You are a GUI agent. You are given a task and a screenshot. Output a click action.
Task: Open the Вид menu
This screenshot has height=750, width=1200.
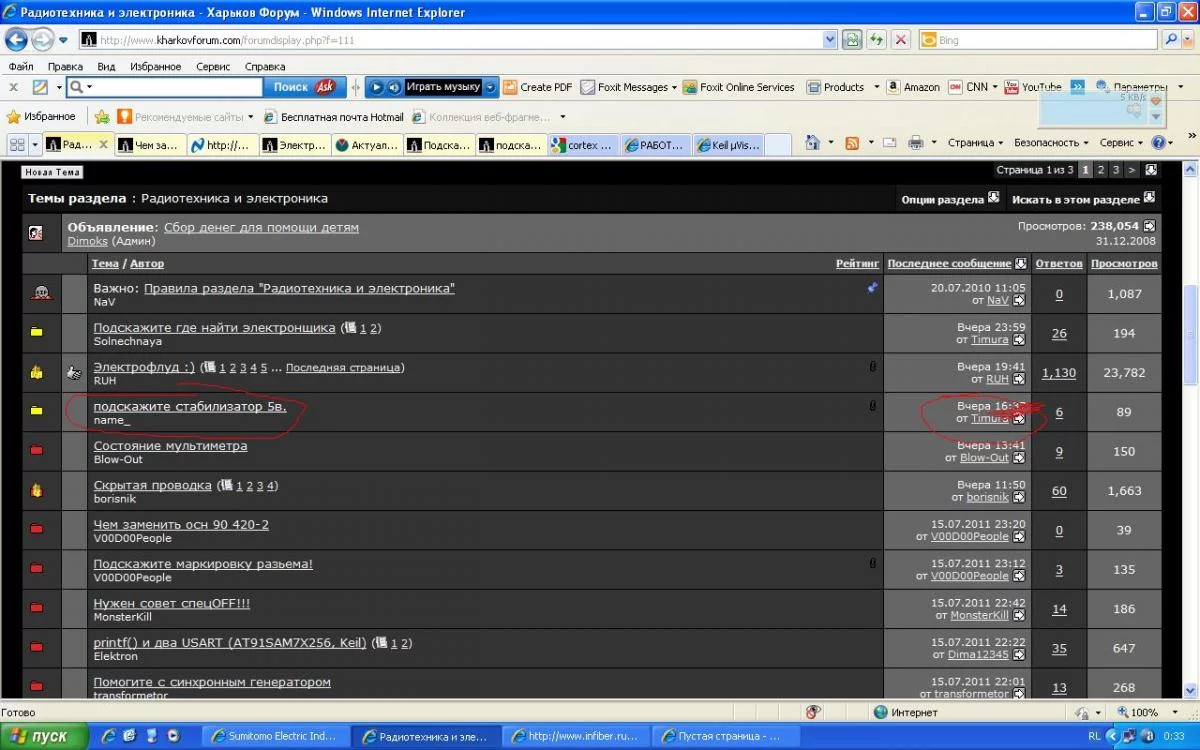[x=106, y=66]
